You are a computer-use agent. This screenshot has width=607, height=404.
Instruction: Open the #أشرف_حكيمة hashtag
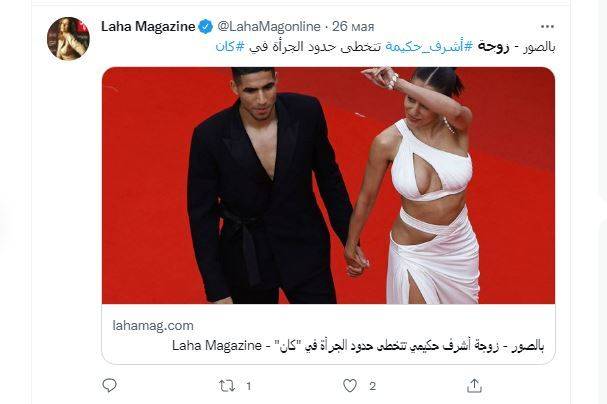point(429,47)
